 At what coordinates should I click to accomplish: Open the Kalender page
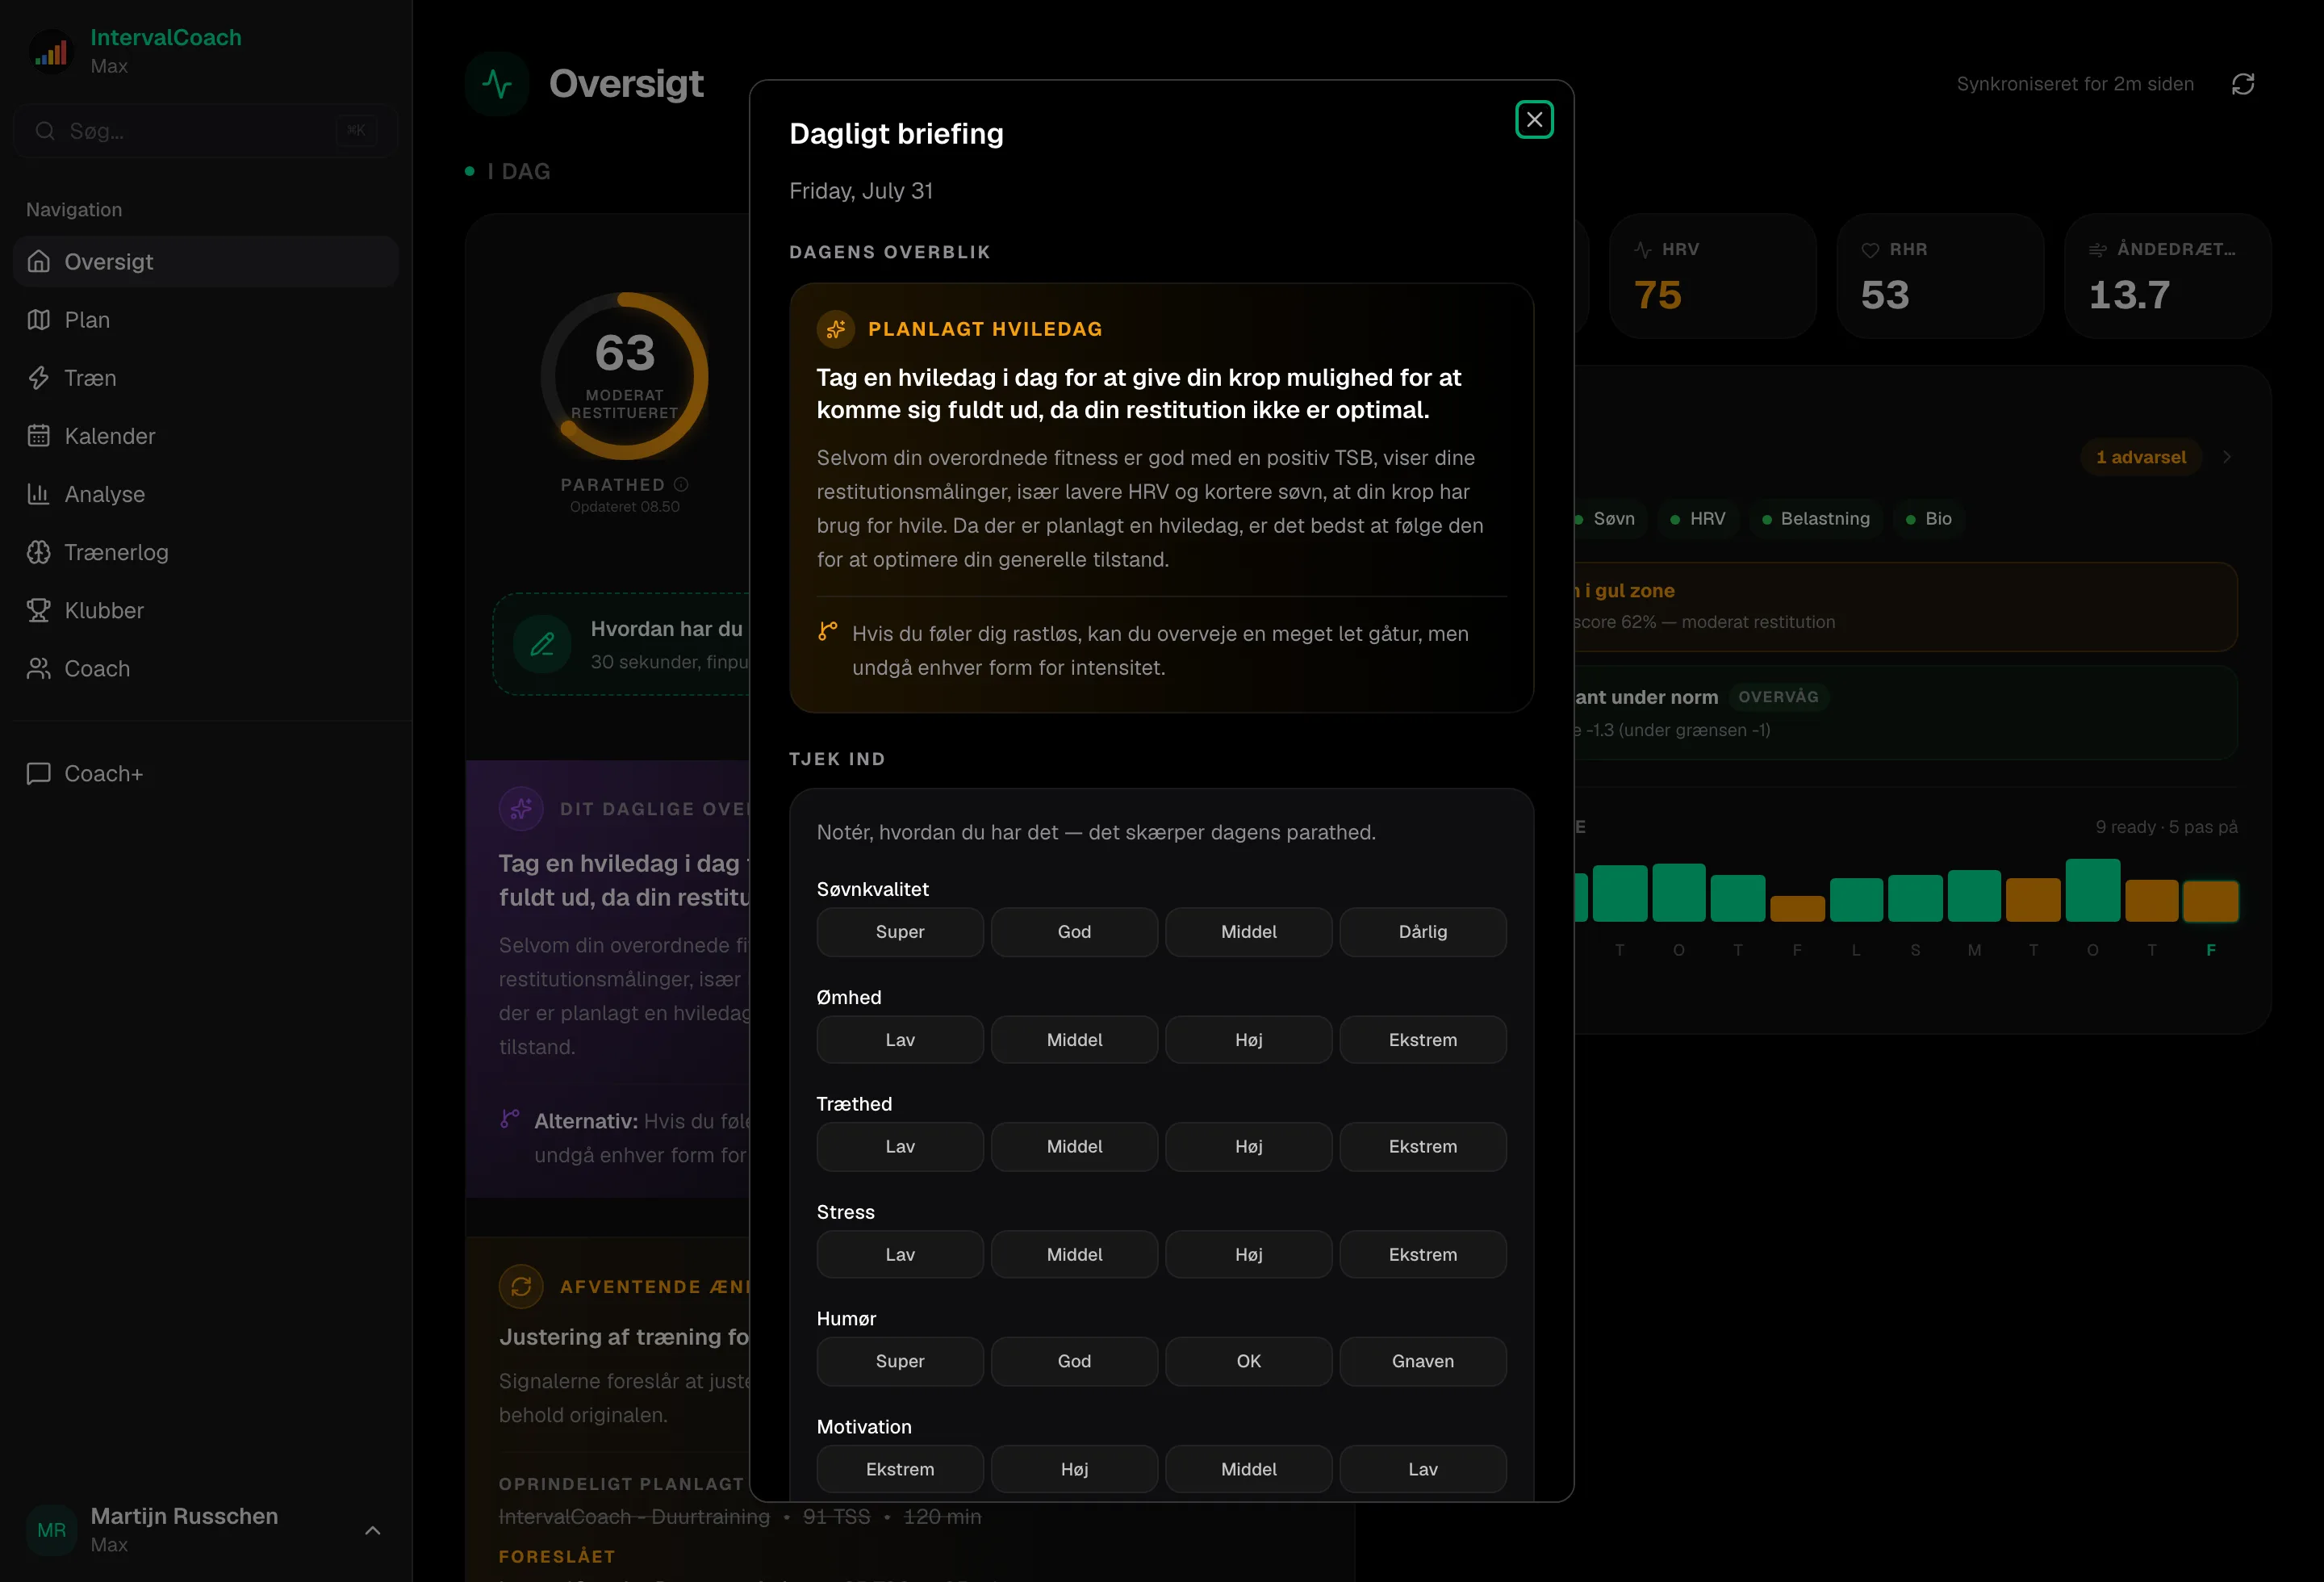206,436
